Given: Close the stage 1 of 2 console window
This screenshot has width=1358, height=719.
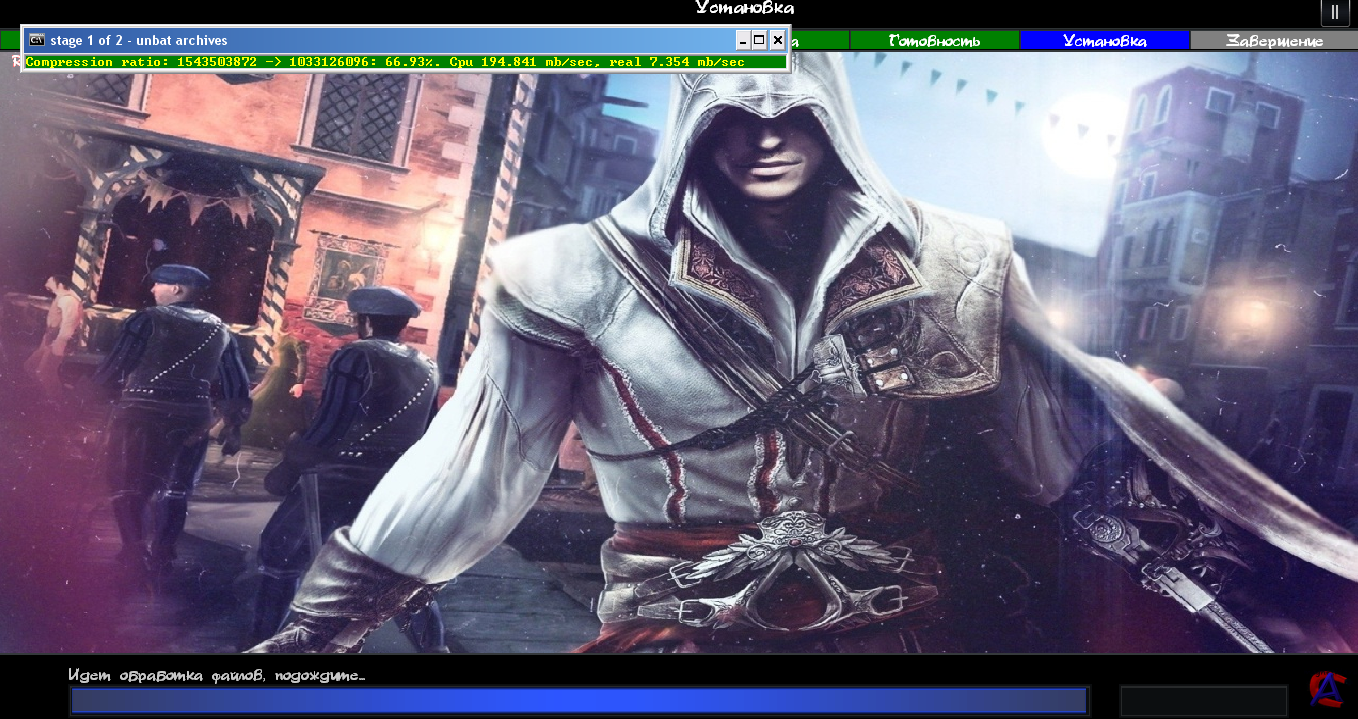Looking at the screenshot, I should coord(777,41).
